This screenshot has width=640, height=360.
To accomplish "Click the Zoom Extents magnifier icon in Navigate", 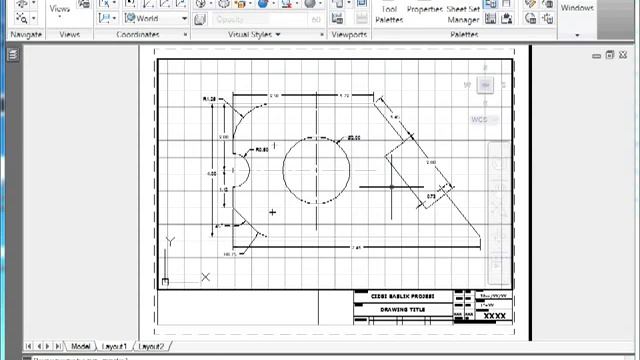I will click(21, 18).
